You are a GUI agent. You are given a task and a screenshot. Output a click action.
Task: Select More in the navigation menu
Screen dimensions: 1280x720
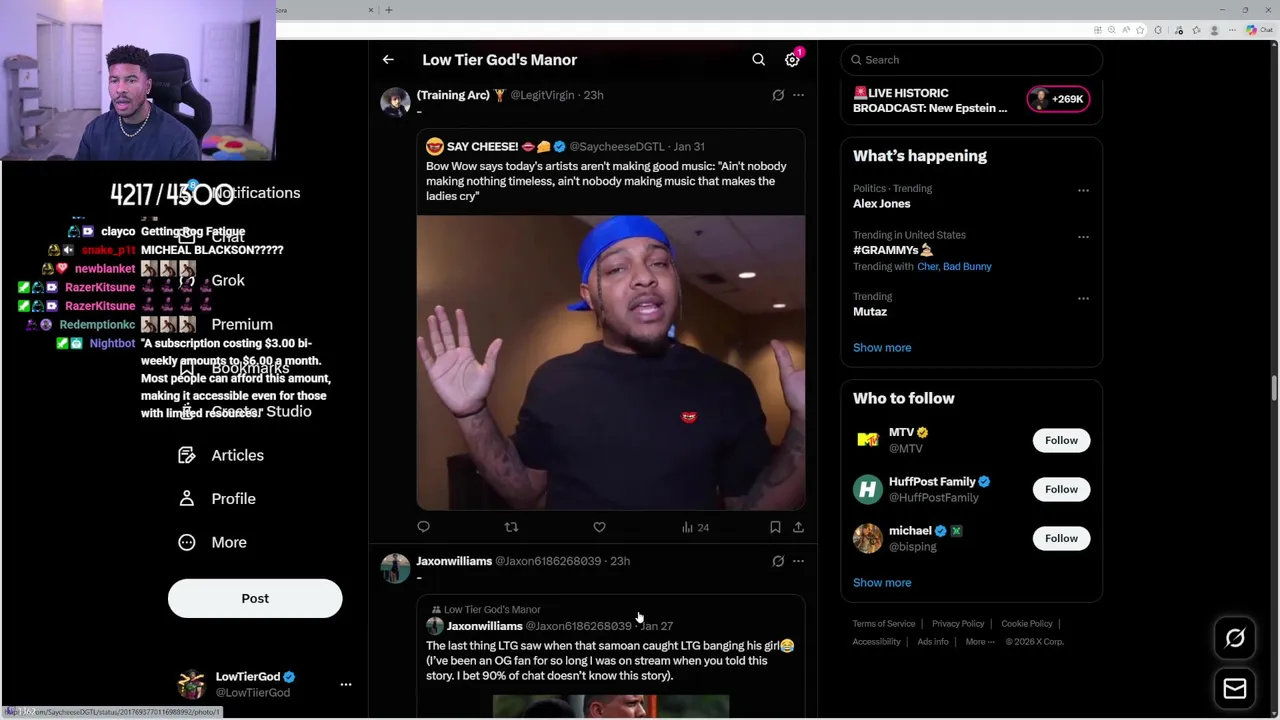229,542
